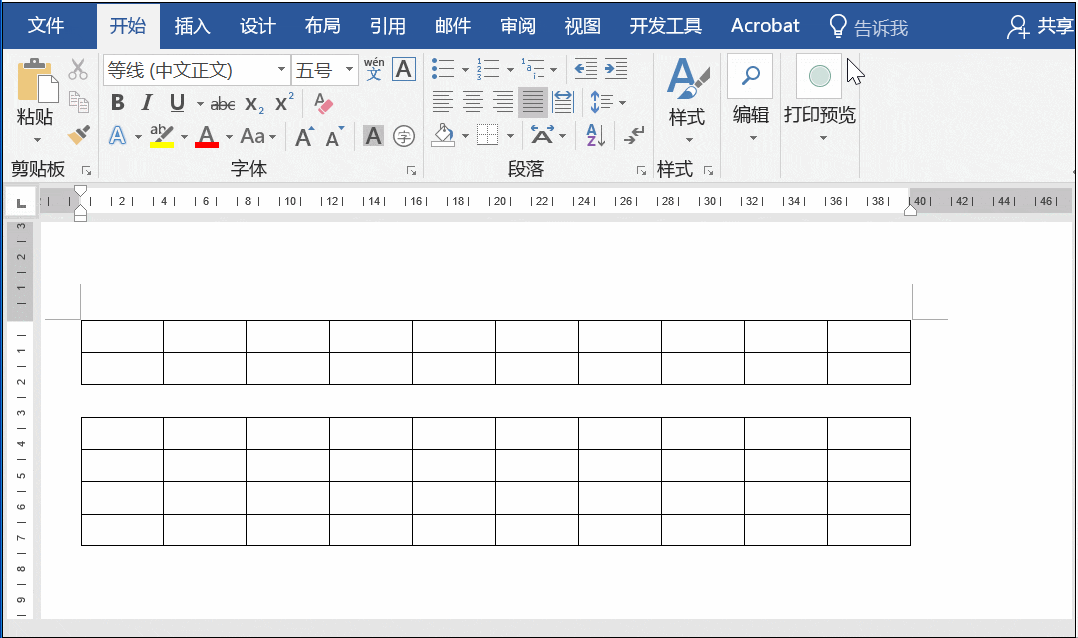Apply the yellow text highlight color

(161, 135)
